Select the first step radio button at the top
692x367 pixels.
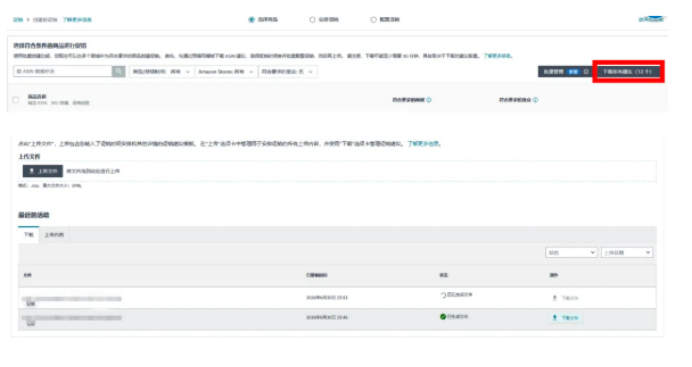[252, 19]
